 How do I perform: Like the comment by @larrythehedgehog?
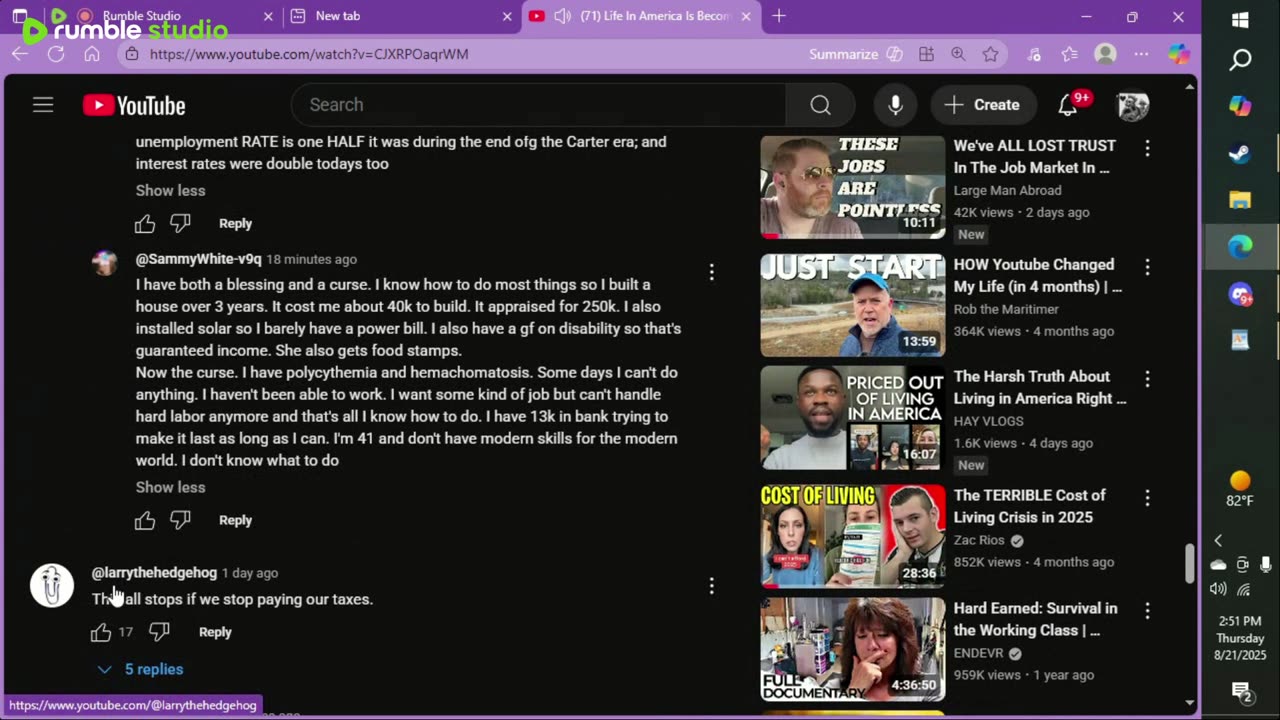101,632
